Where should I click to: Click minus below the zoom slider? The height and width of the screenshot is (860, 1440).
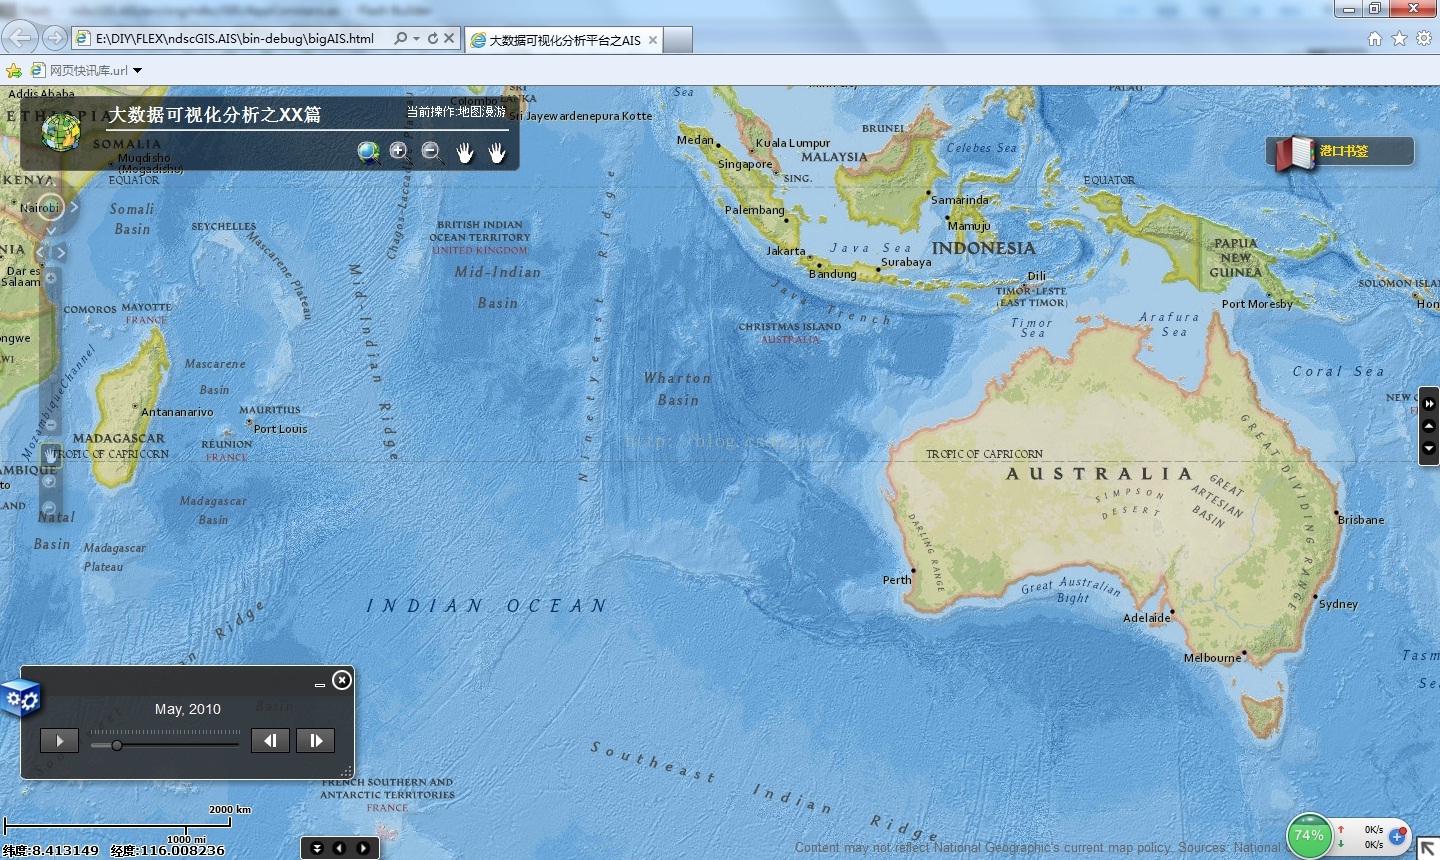pyautogui.click(x=51, y=425)
